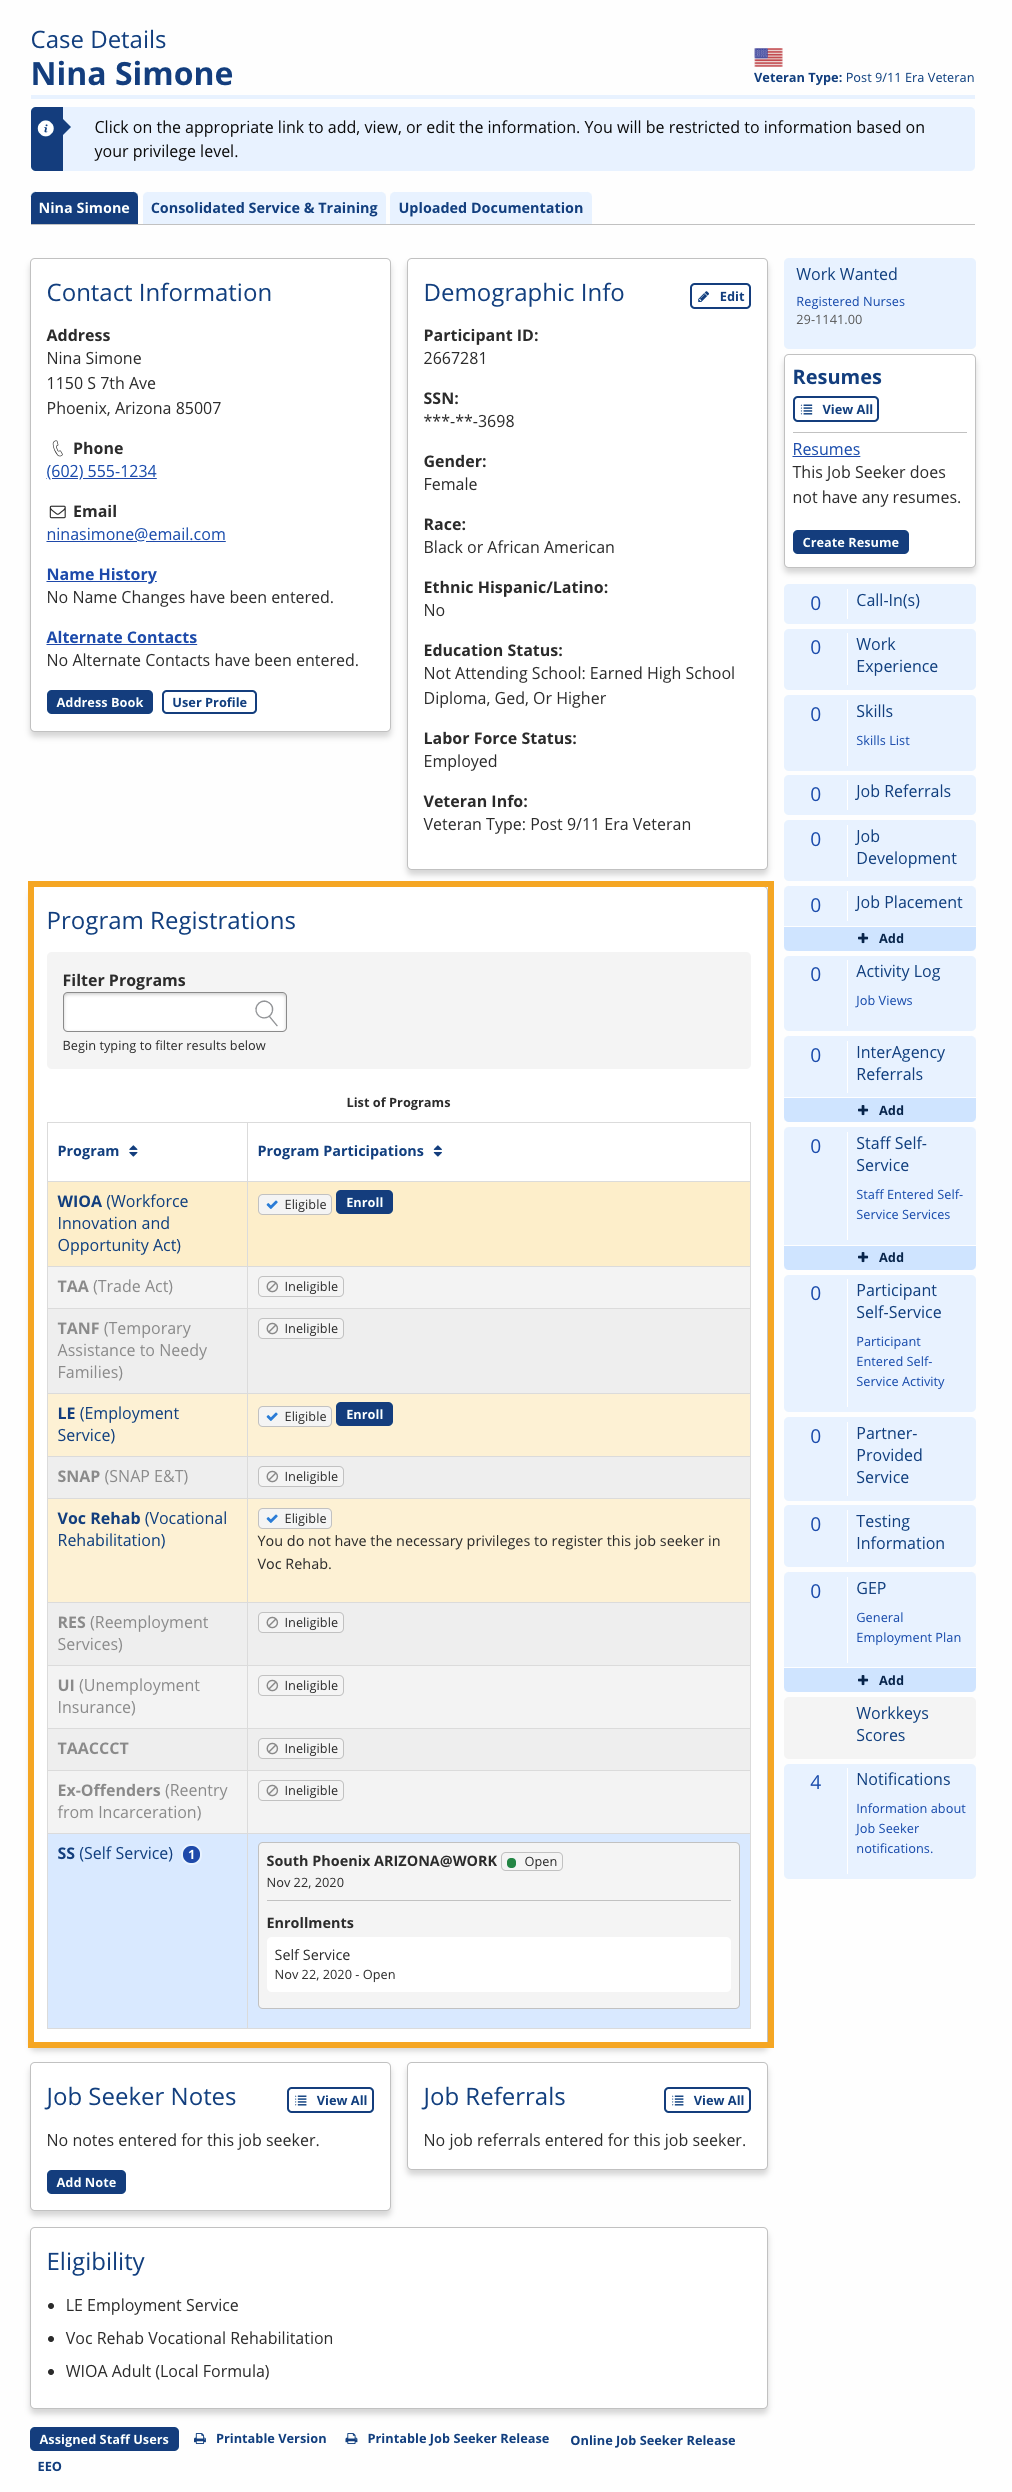Viewport: 1012px width, 2492px height.
Task: Click WIOA Eligible status badge
Action: [x=295, y=1204]
